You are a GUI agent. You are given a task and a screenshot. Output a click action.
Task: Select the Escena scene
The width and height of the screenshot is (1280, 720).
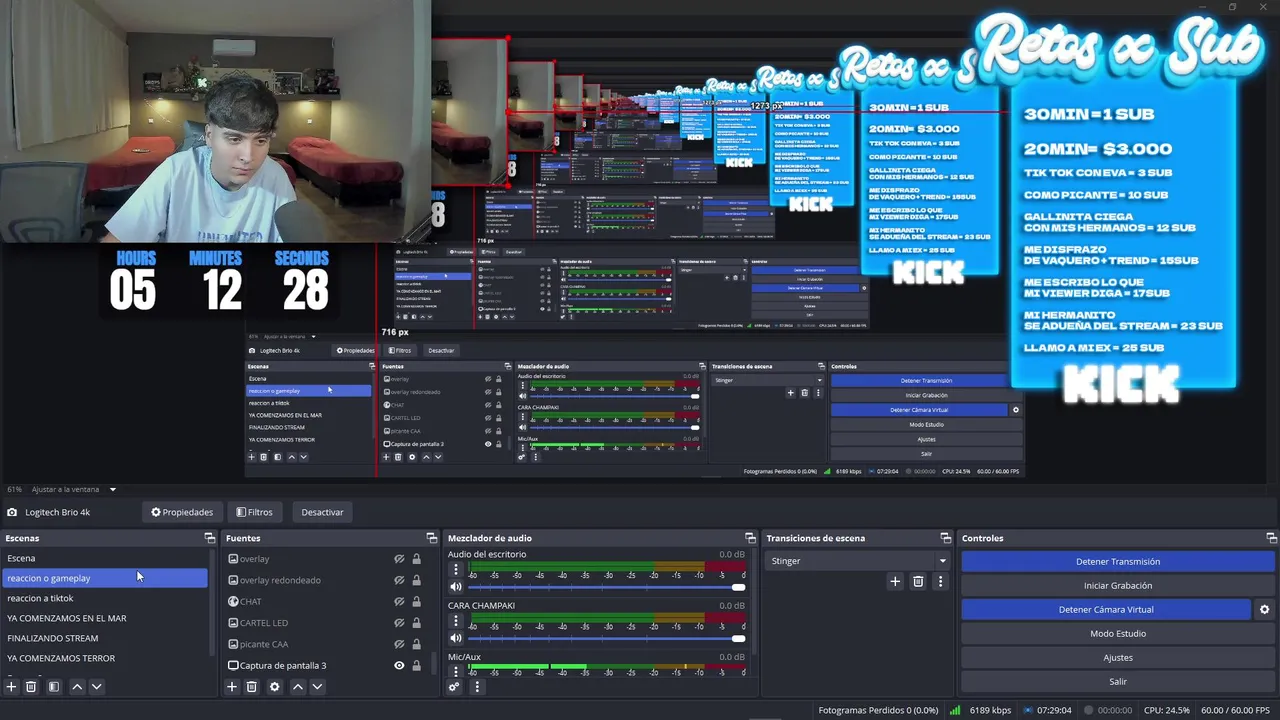[x=105, y=558]
